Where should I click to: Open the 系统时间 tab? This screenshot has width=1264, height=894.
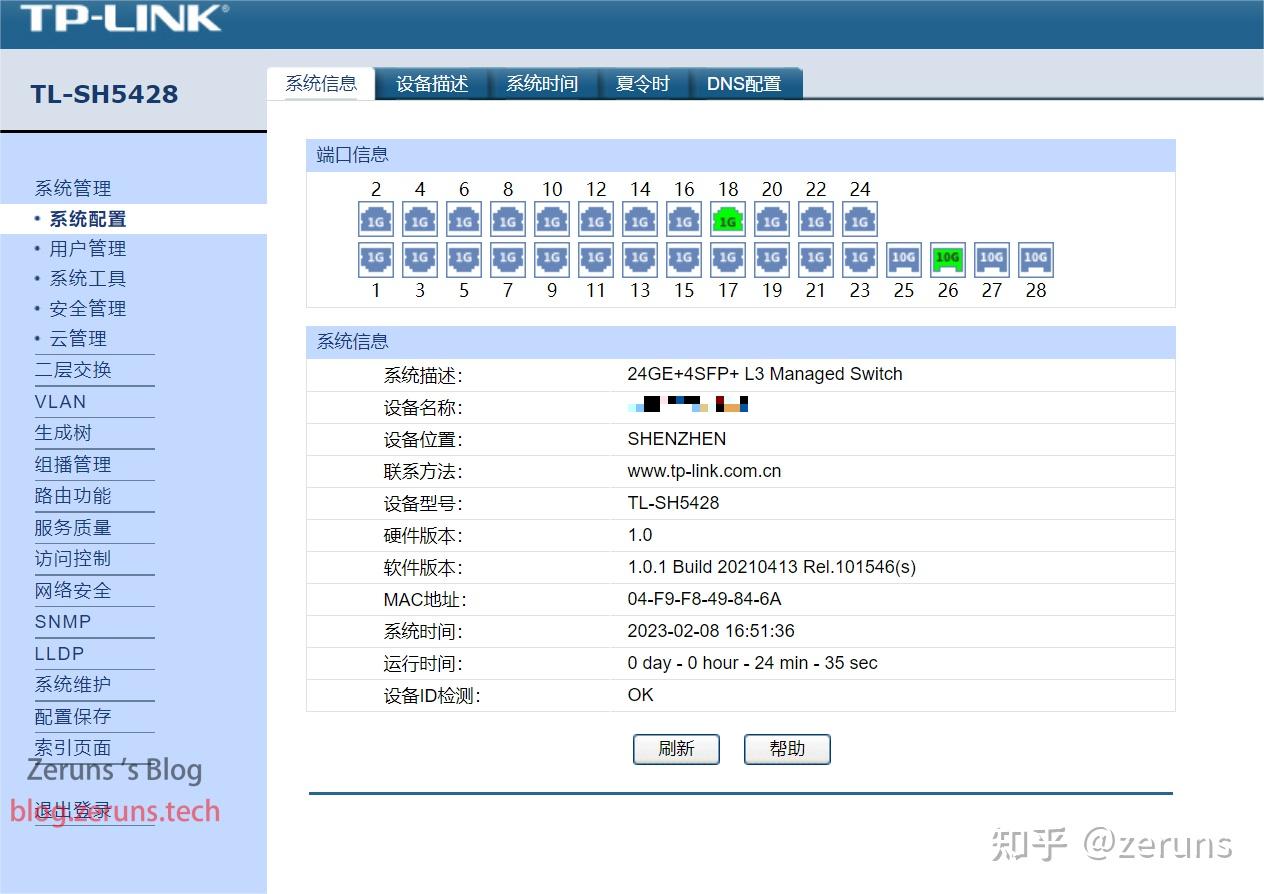[x=542, y=84]
